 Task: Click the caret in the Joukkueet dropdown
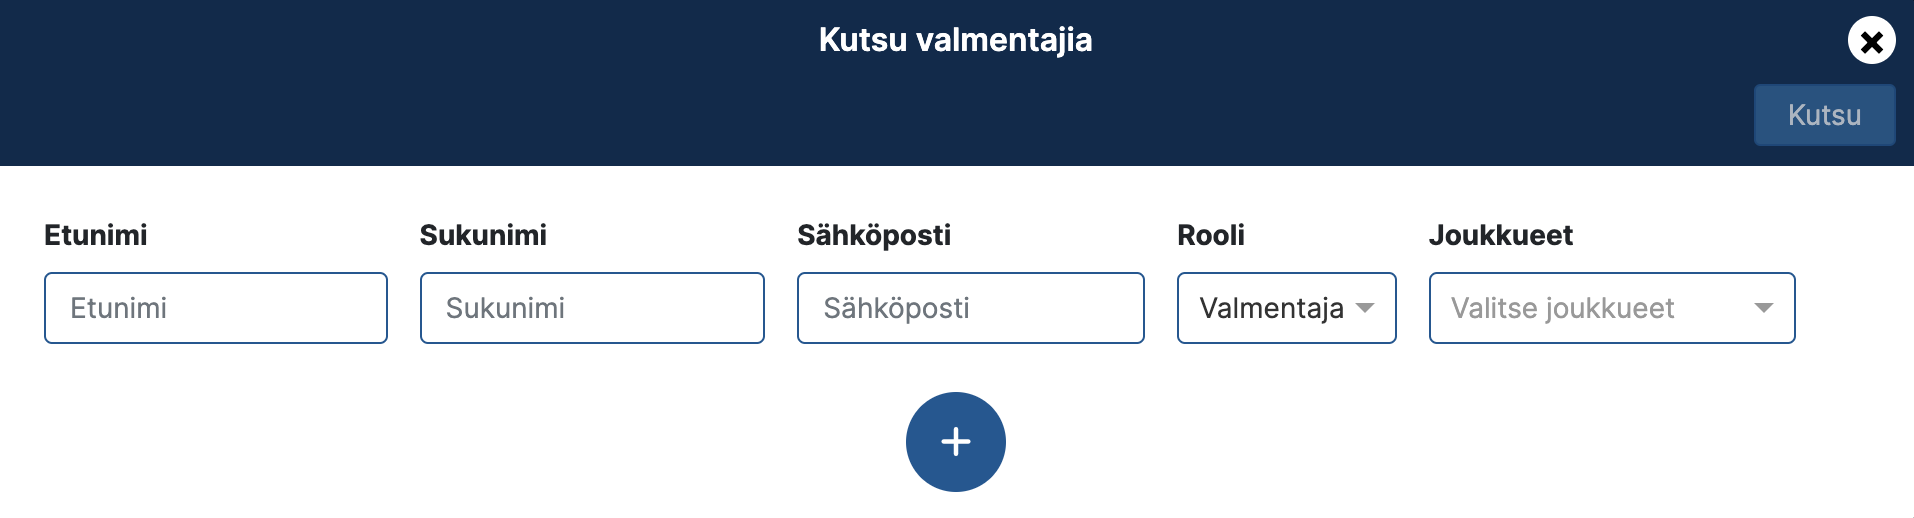[1764, 308]
